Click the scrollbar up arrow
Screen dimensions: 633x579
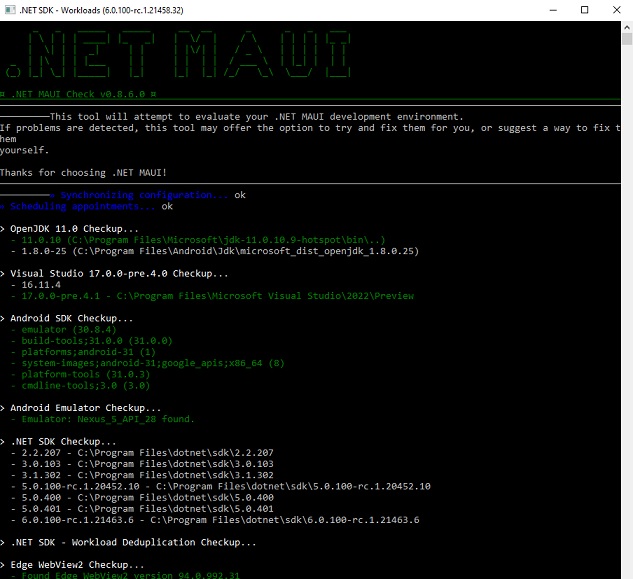coord(627,27)
